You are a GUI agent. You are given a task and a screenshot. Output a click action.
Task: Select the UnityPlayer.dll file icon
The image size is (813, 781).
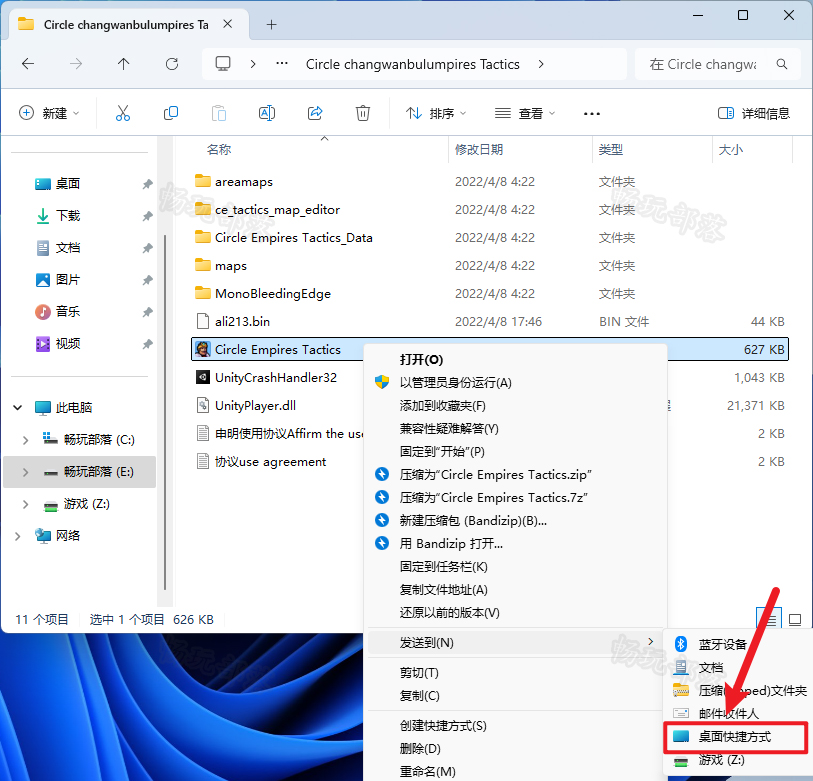point(203,405)
